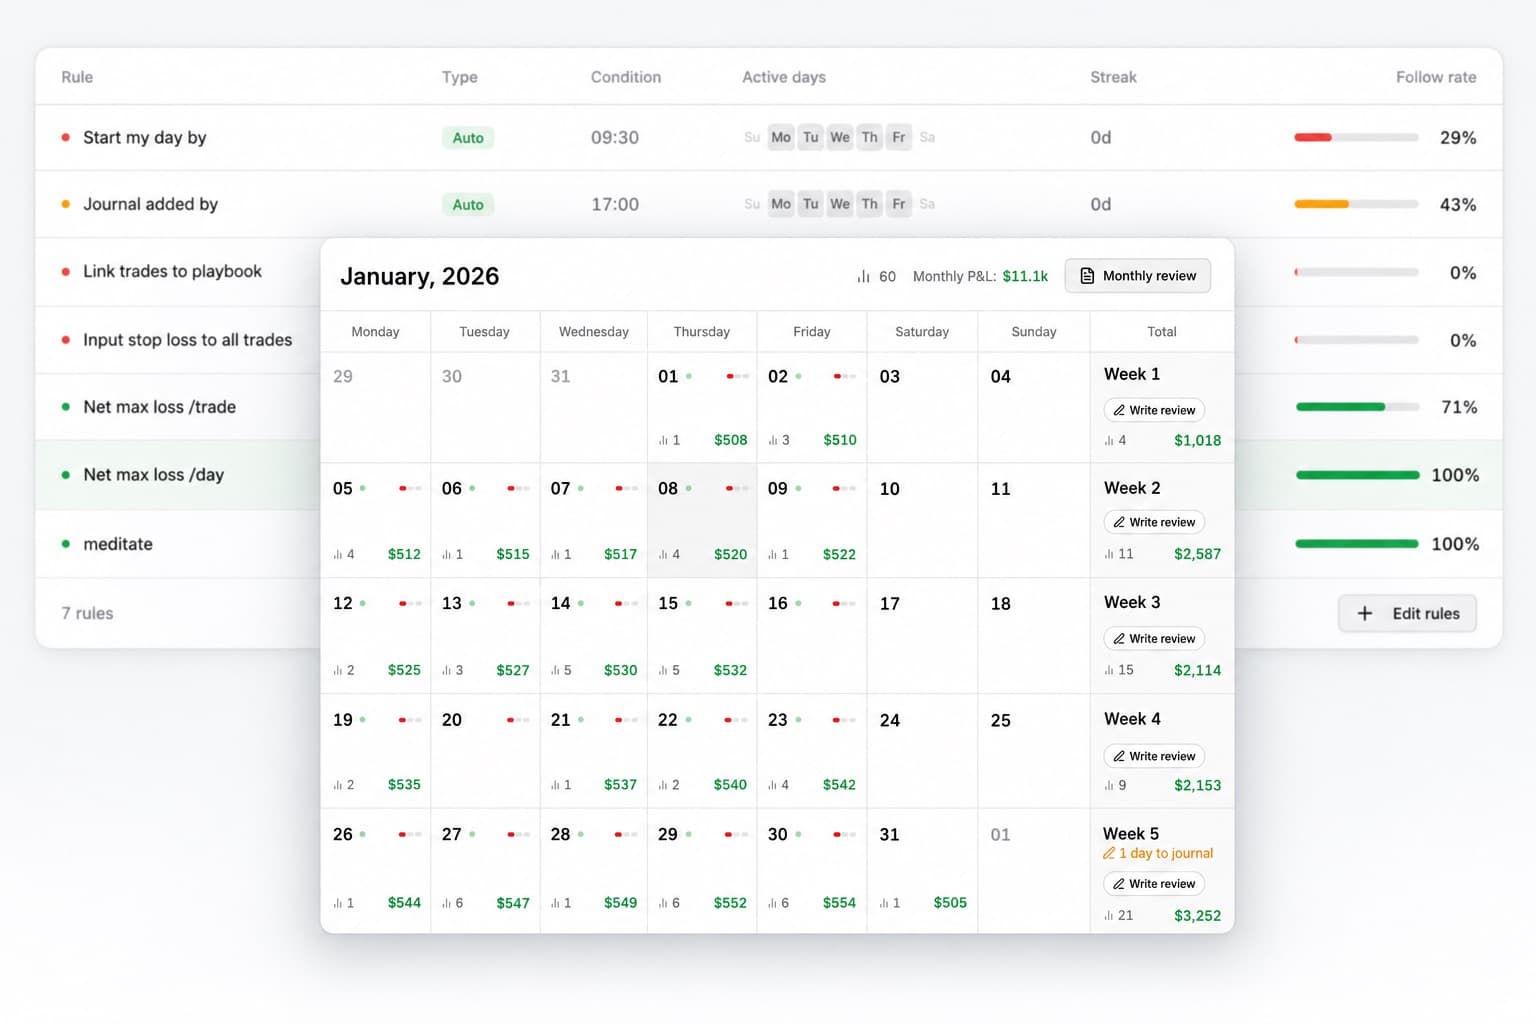Click the 29% follow rate bar

(1356, 137)
